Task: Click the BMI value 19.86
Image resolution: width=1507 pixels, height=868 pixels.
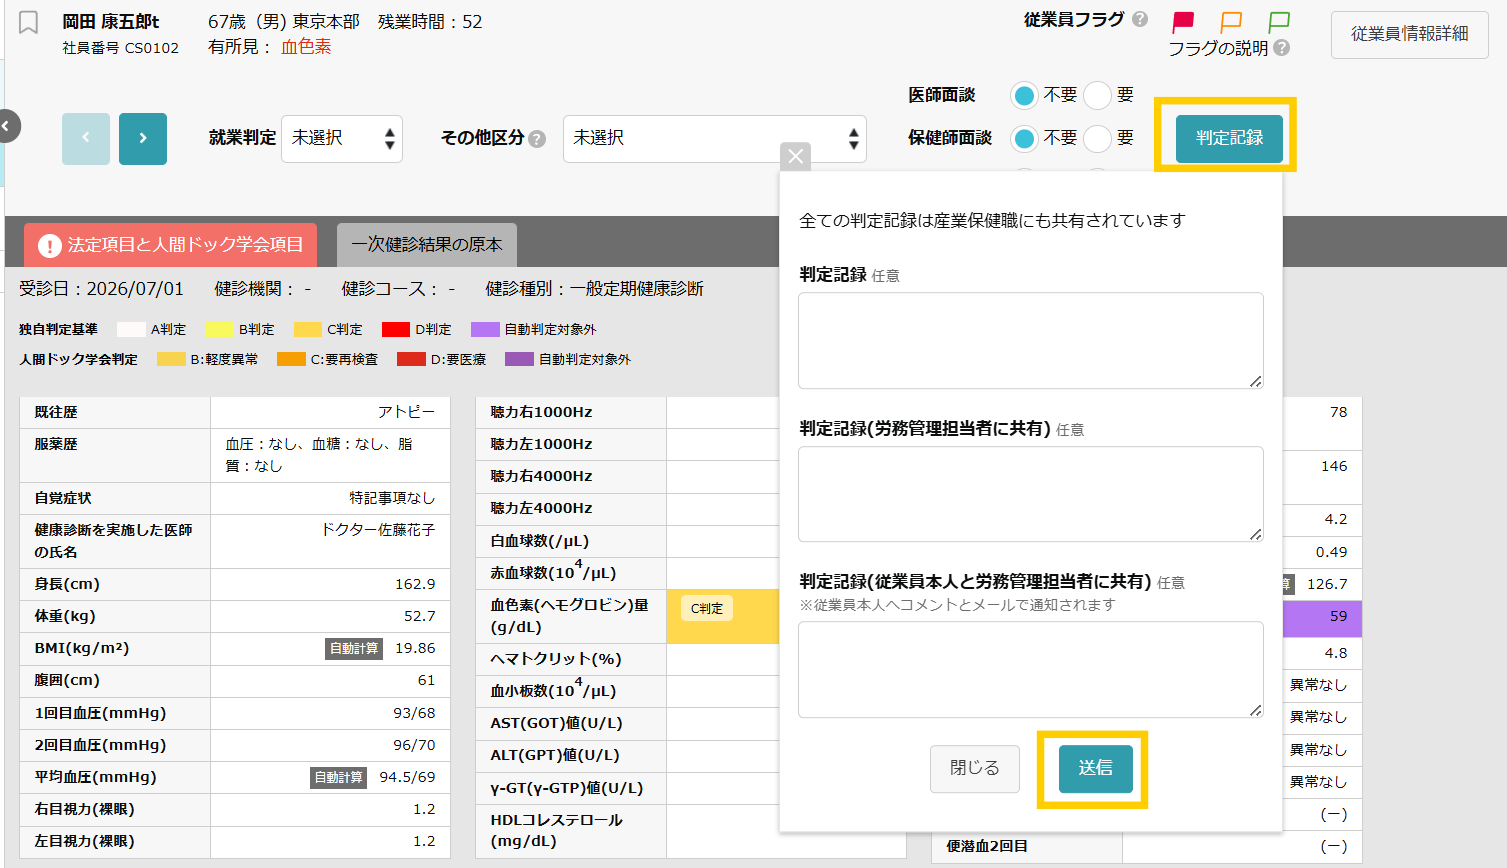Action: coord(415,648)
